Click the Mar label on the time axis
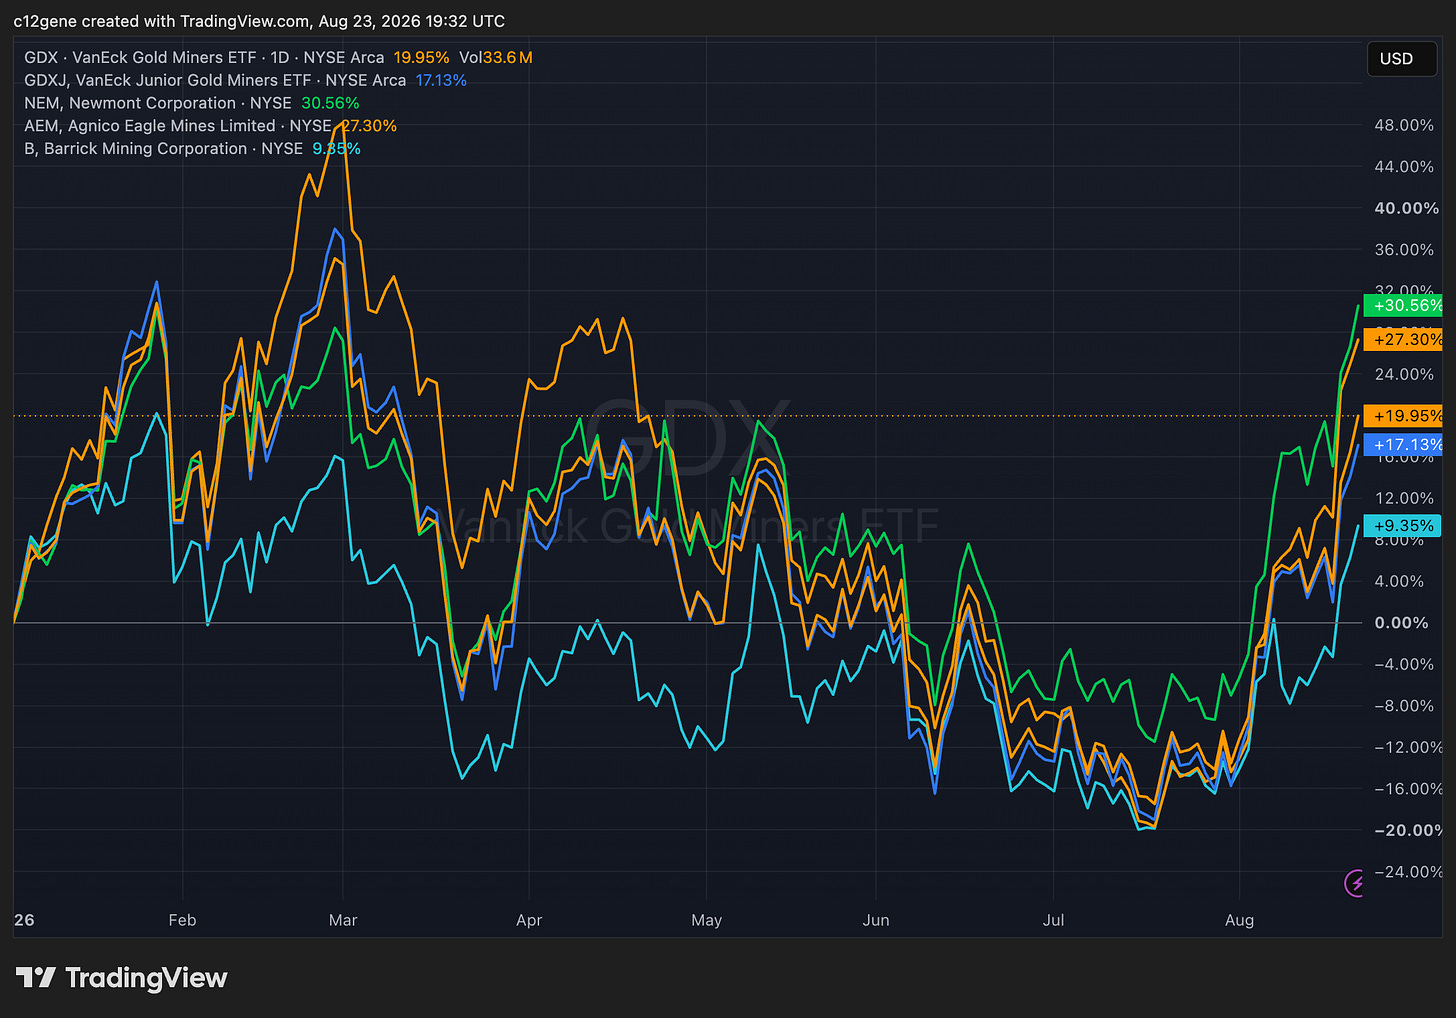This screenshot has width=1456, height=1018. click(343, 920)
